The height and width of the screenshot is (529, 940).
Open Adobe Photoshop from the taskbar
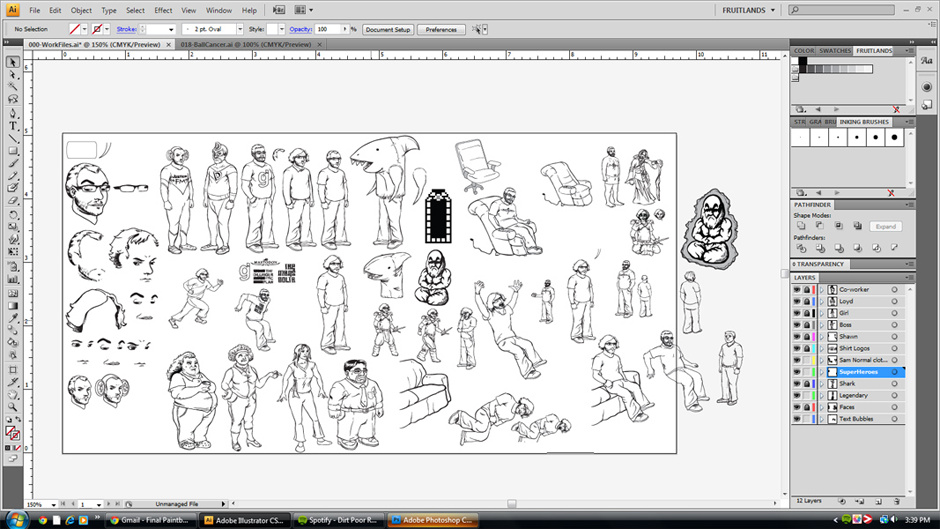tap(434, 520)
